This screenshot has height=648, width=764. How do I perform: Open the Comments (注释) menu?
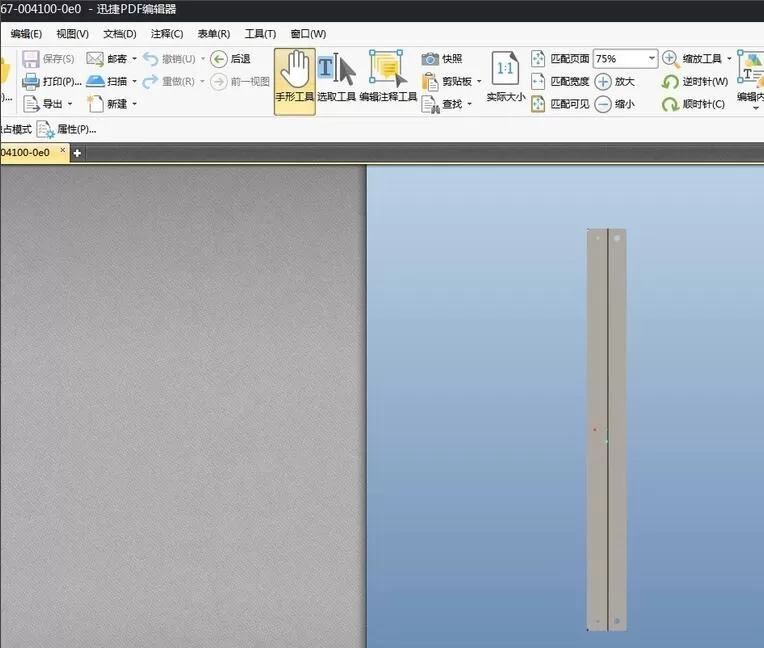(167, 34)
